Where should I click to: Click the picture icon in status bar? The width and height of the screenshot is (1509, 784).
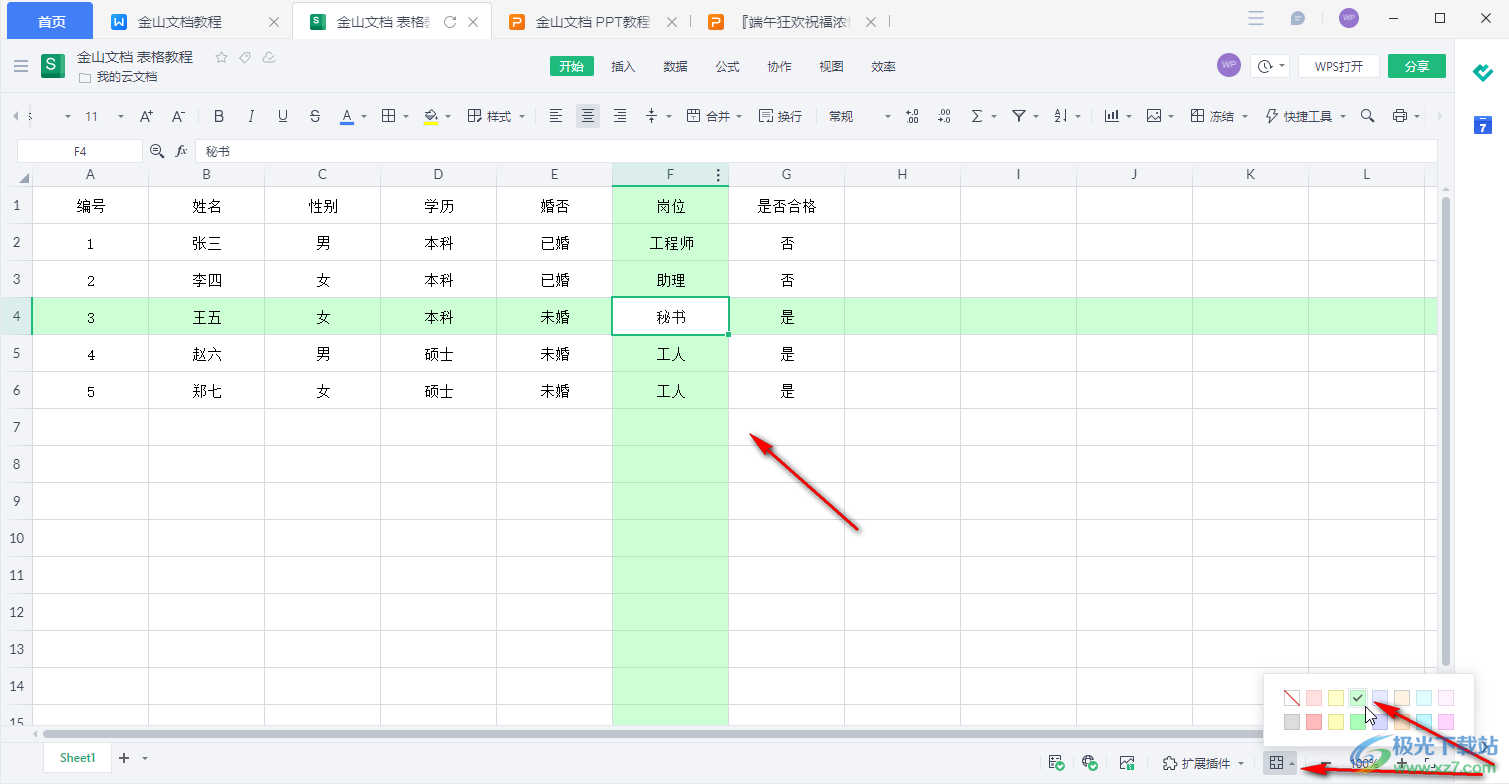1127,763
